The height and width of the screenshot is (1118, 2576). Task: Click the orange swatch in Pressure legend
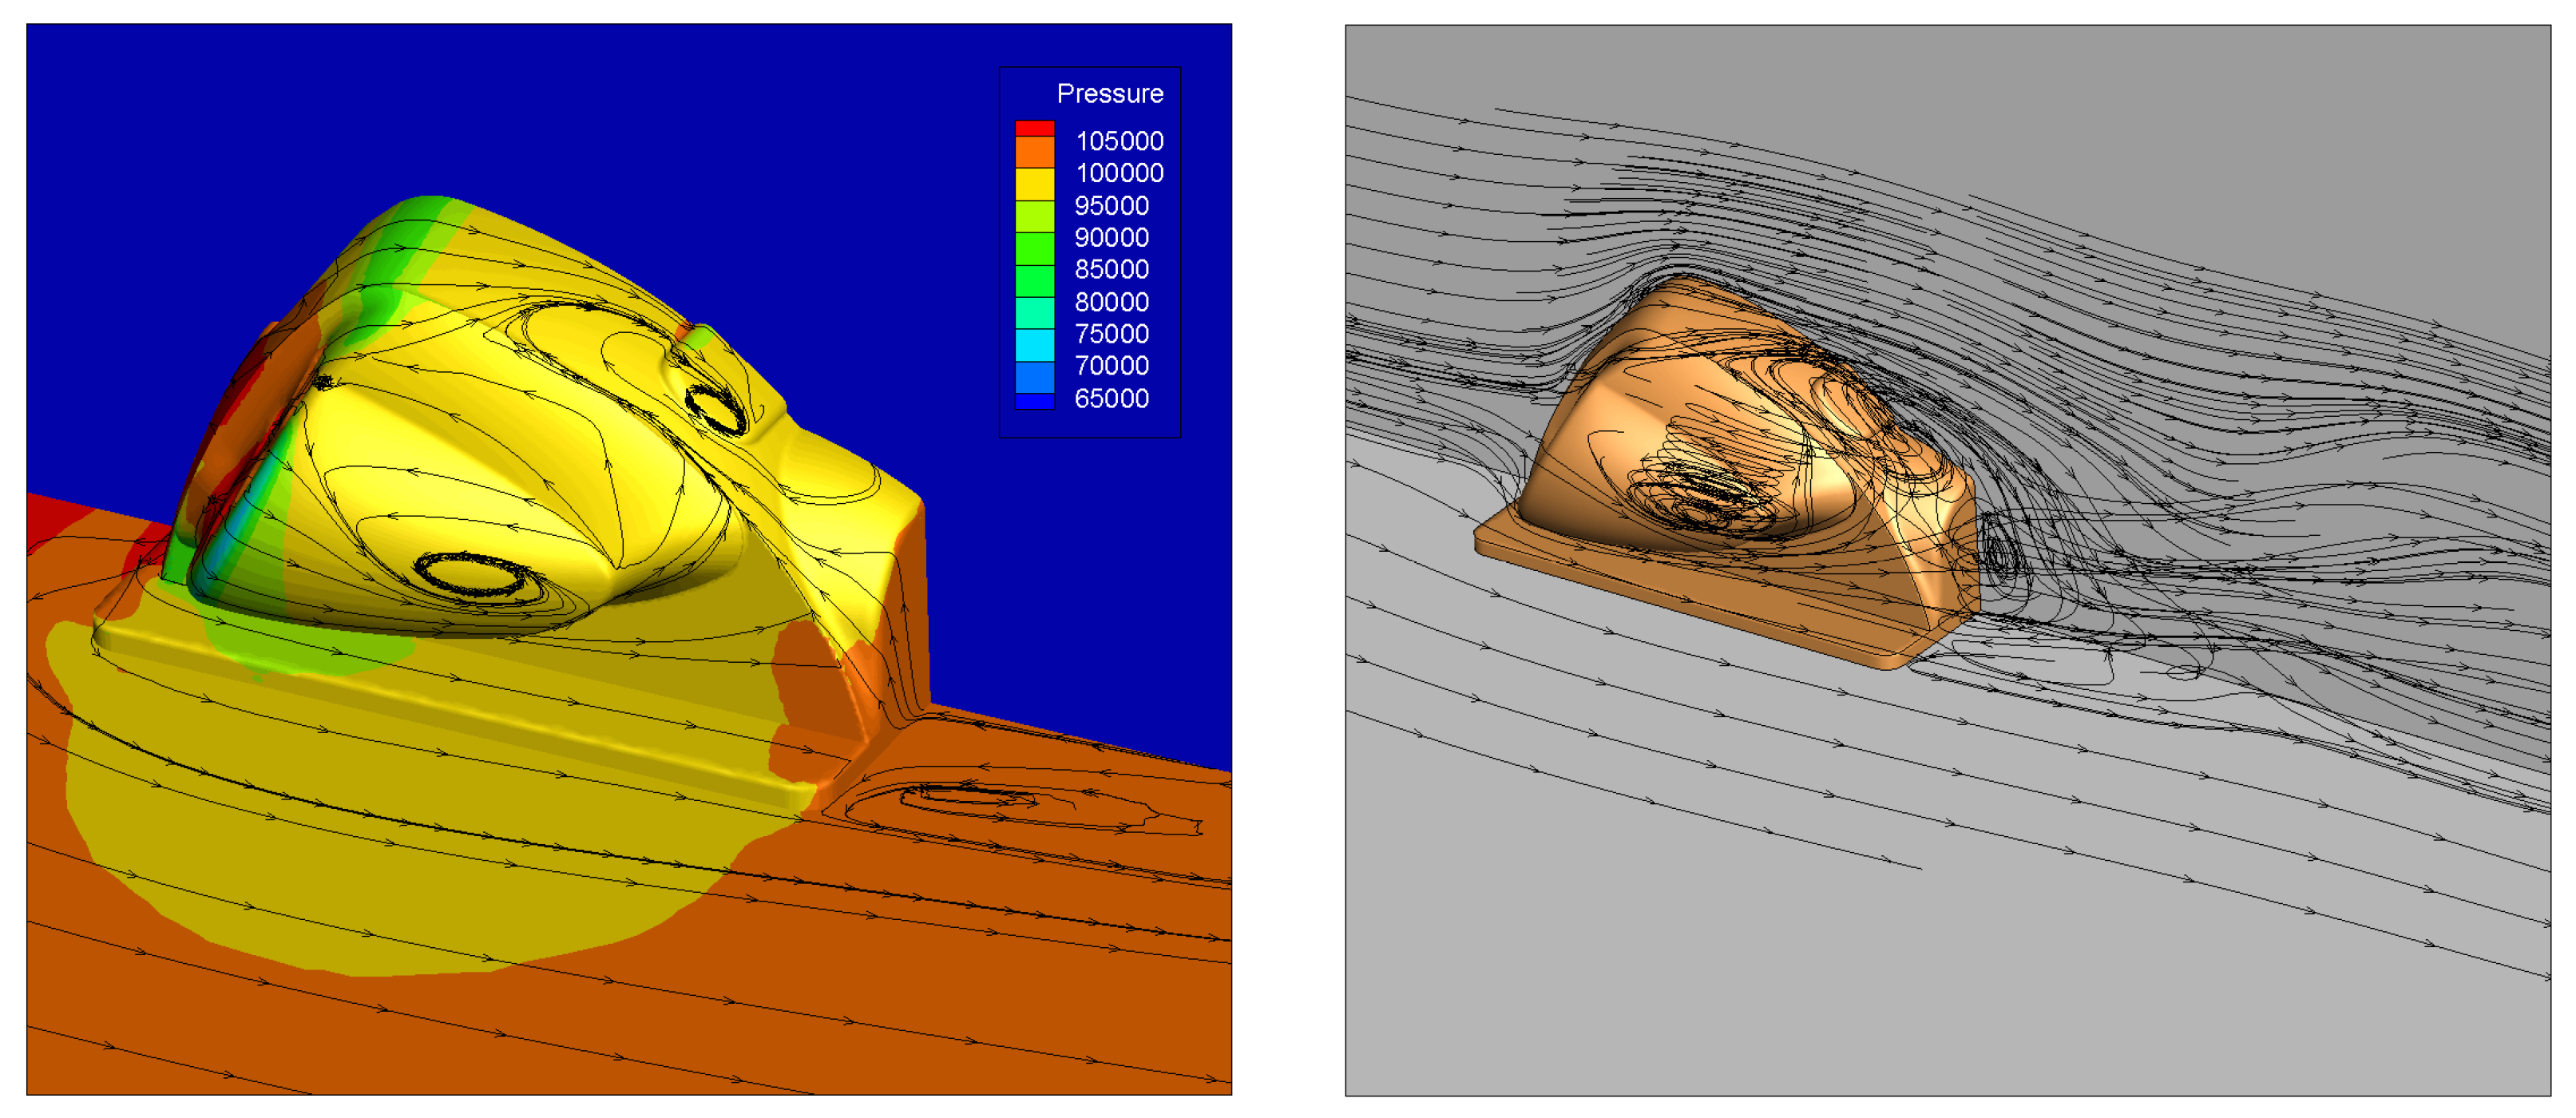[x=1034, y=152]
